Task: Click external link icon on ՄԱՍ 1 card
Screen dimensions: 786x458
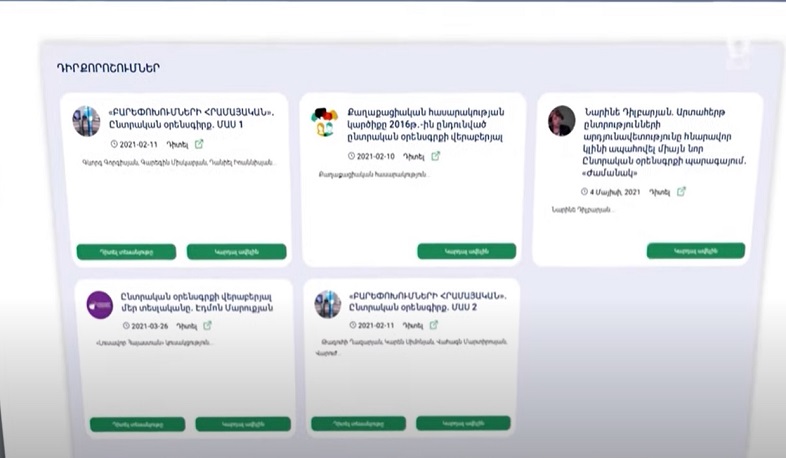Action: pos(199,144)
